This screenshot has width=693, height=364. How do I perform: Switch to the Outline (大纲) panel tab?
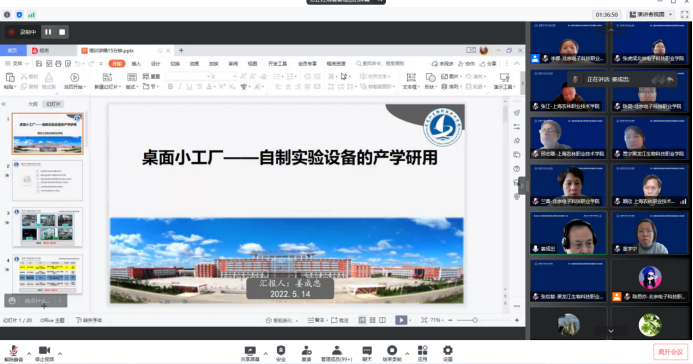pos(33,104)
